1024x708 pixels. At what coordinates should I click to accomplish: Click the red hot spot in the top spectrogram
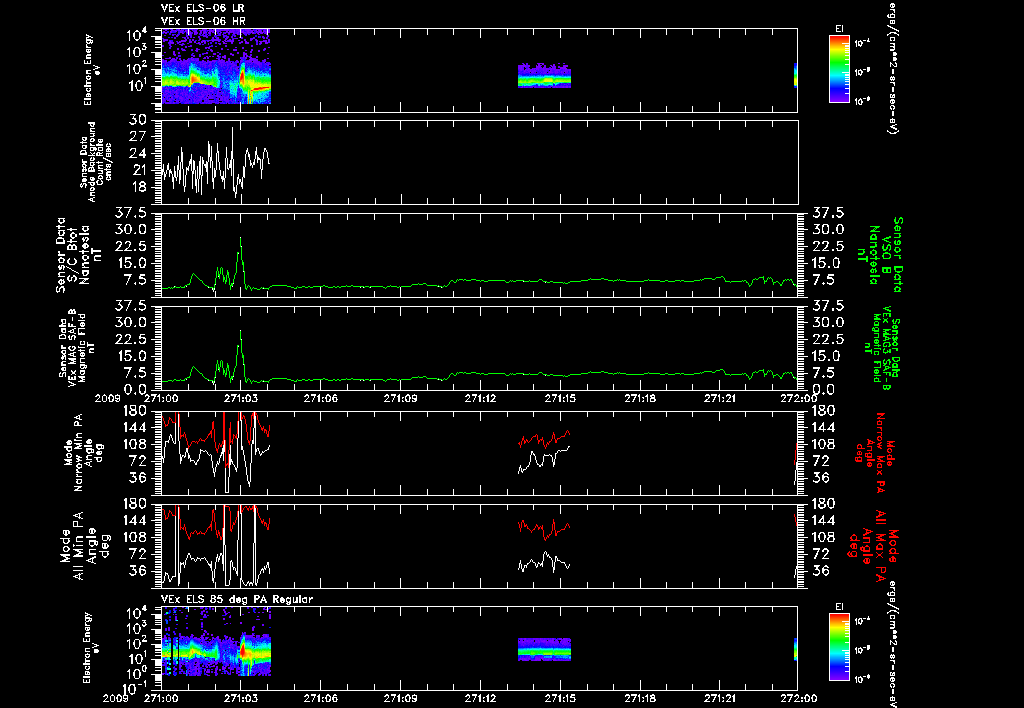(x=242, y=78)
